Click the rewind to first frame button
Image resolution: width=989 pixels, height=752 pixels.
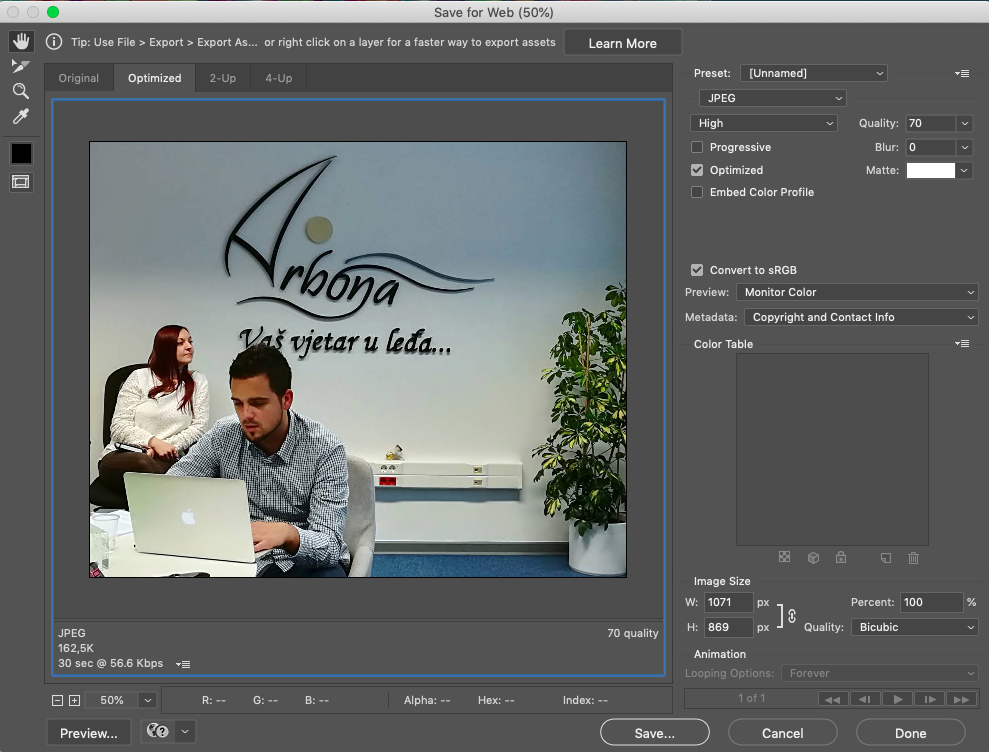coord(833,699)
